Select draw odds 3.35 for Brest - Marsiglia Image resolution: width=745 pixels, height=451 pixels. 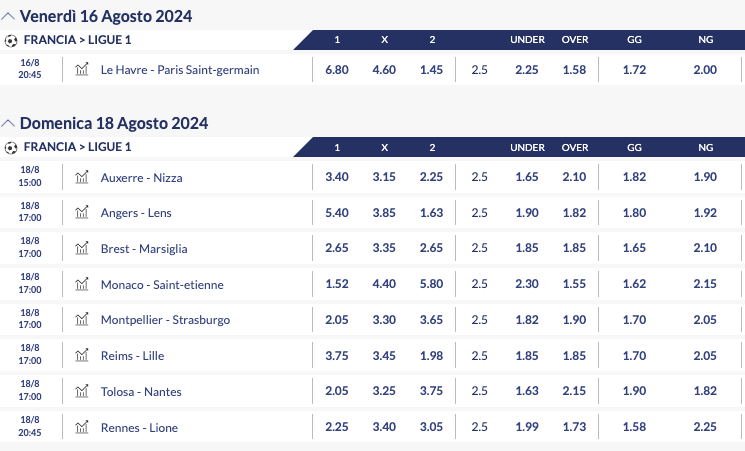pos(385,248)
